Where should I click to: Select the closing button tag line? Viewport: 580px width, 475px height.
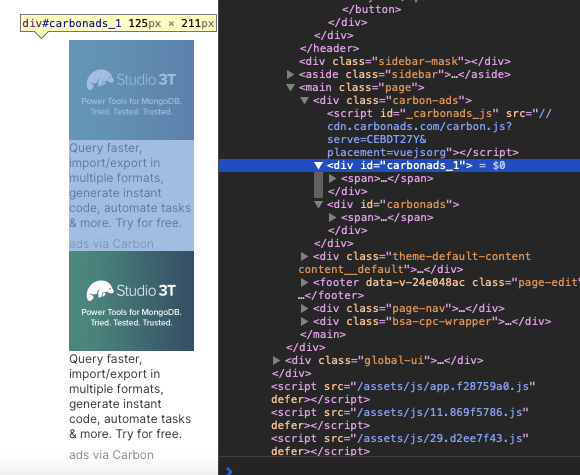tap(371, 9)
